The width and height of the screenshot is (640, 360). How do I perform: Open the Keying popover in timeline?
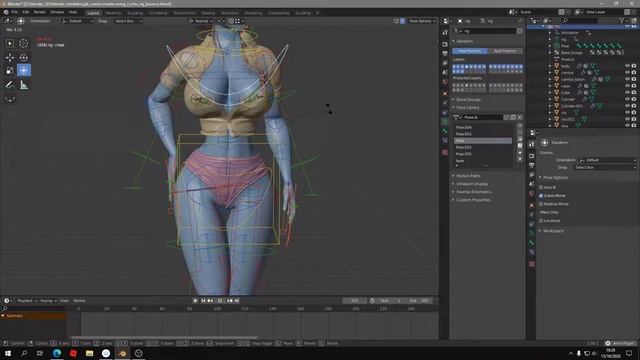(48, 301)
